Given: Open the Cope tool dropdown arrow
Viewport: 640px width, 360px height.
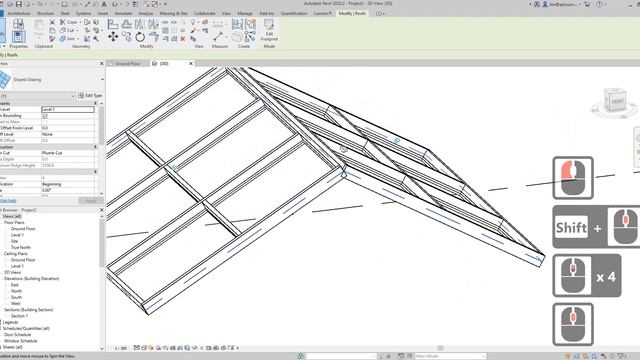Looking at the screenshot, I should (80, 22).
